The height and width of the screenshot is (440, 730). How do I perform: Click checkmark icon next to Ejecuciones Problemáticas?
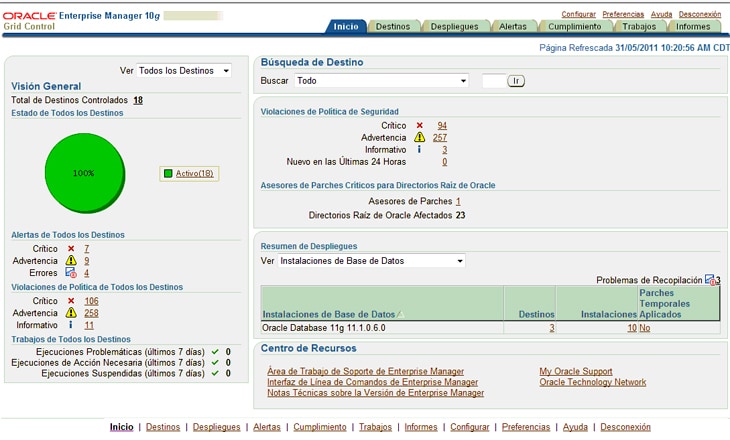click(215, 352)
